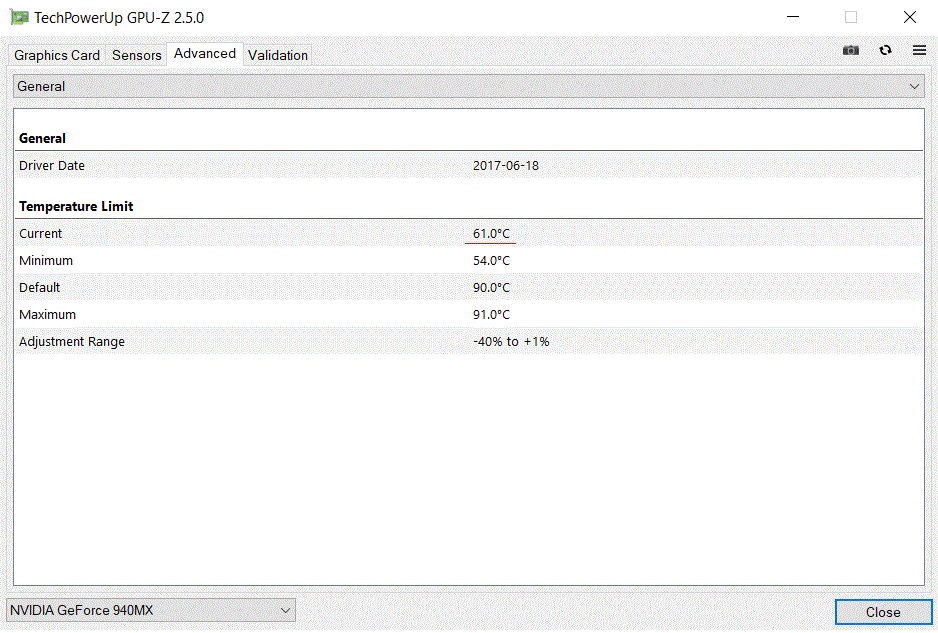
Task: Select the Driver Date row
Action: click(x=468, y=166)
